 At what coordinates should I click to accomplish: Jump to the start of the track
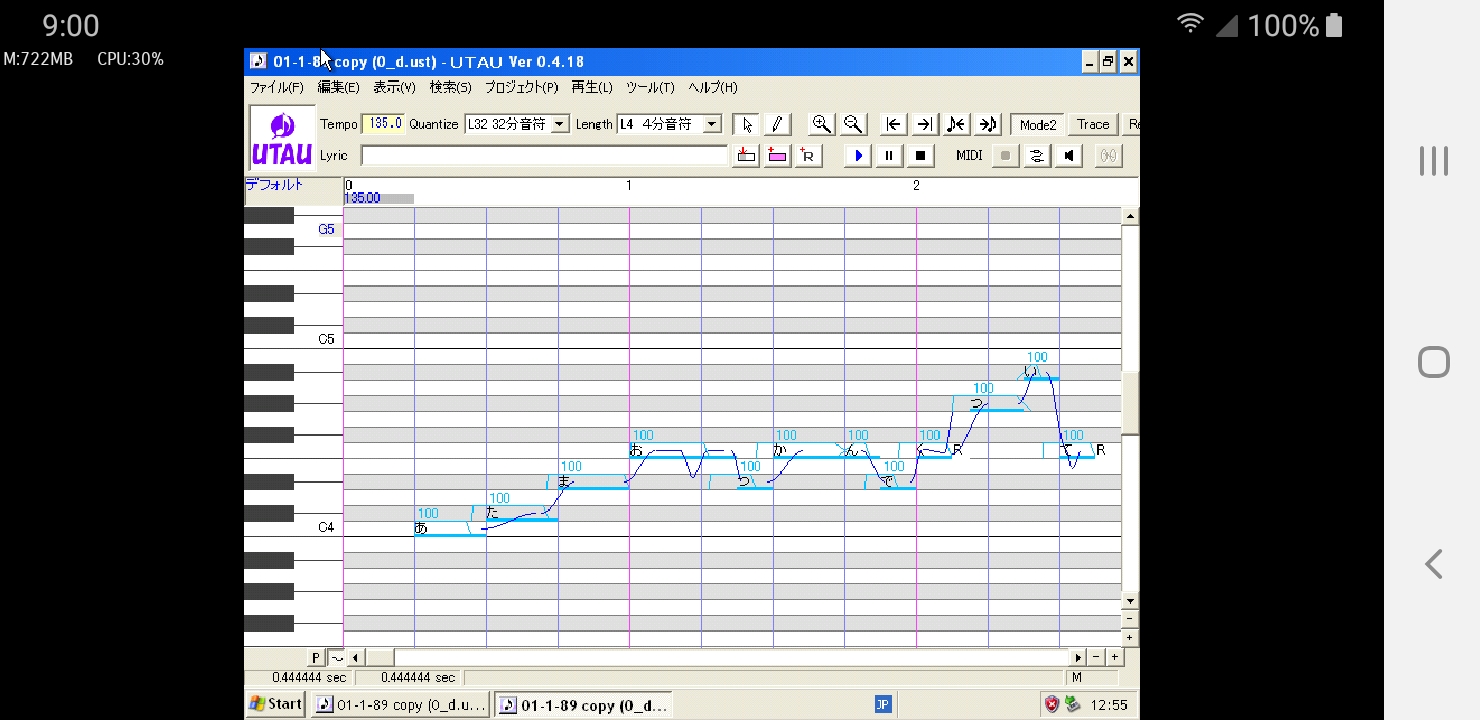coord(894,124)
